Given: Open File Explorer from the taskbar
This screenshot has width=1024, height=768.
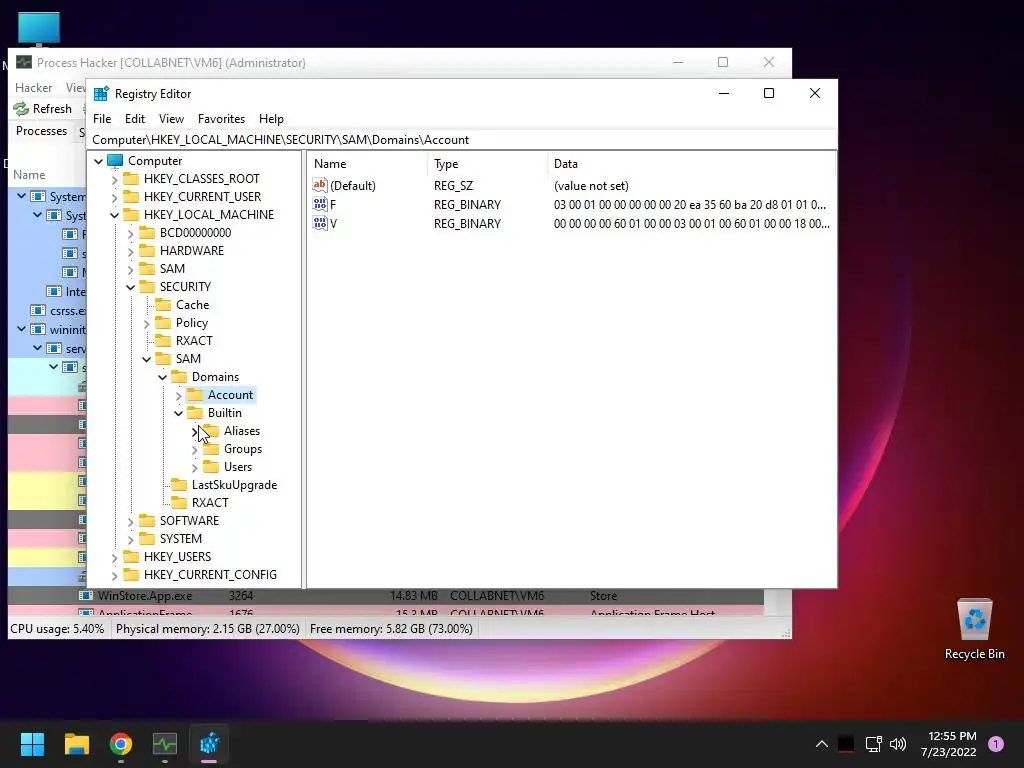Looking at the screenshot, I should pyautogui.click(x=76, y=744).
